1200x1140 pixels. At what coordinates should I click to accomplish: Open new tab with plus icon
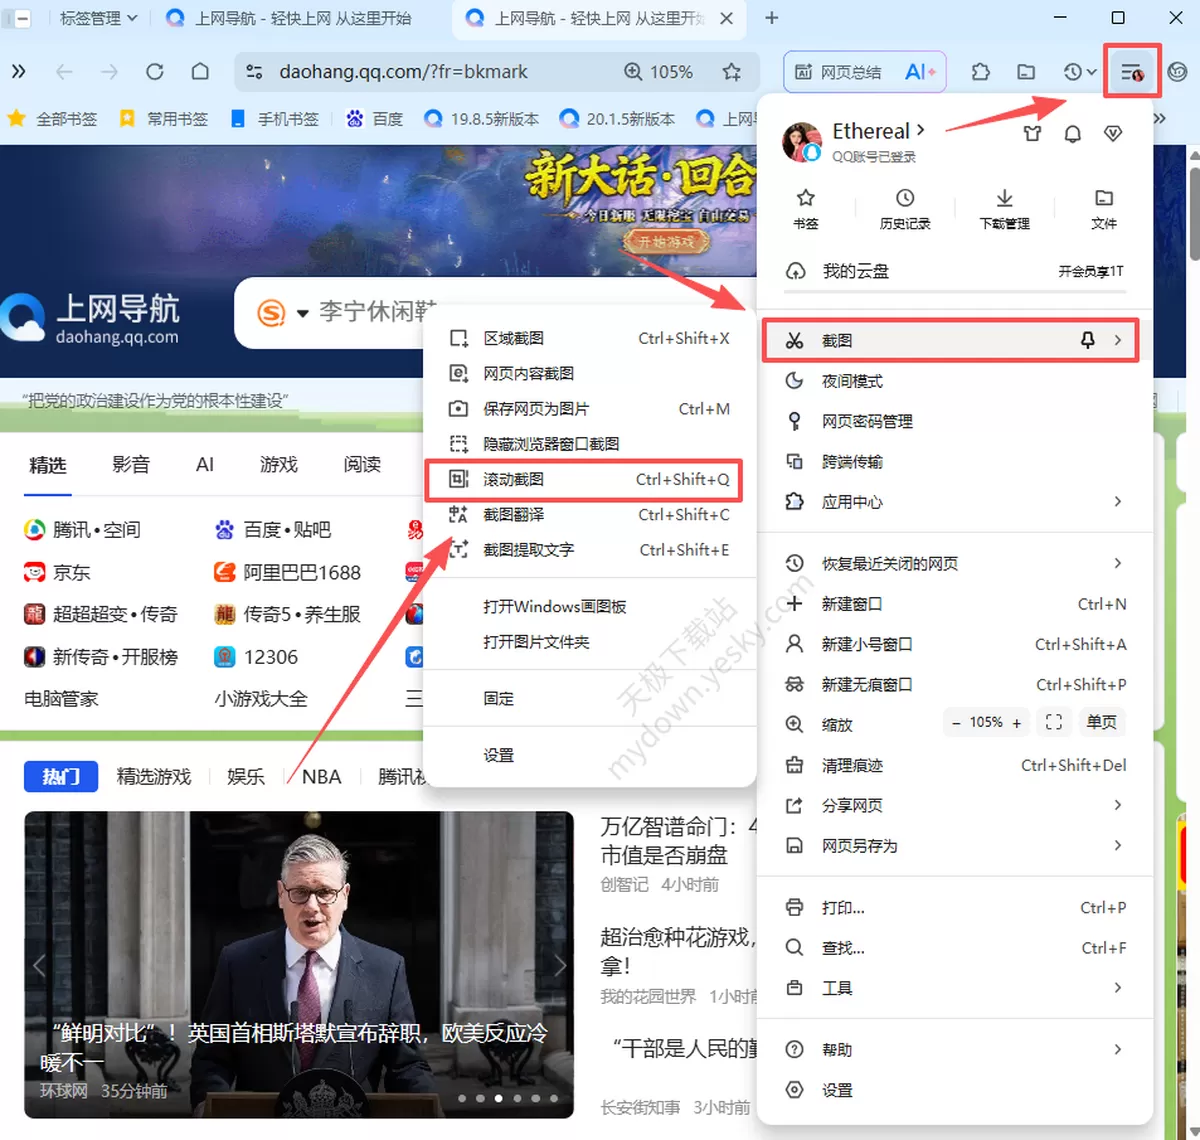771,18
